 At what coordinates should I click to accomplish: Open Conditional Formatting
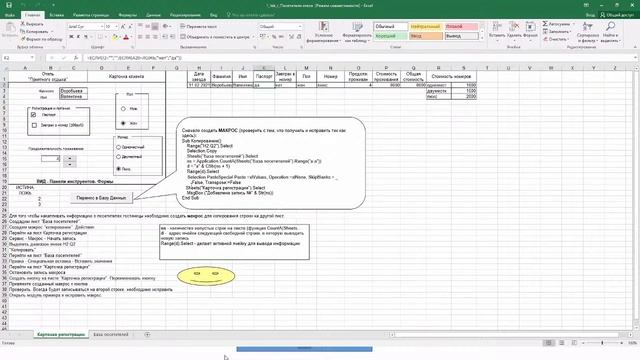[x=324, y=32]
